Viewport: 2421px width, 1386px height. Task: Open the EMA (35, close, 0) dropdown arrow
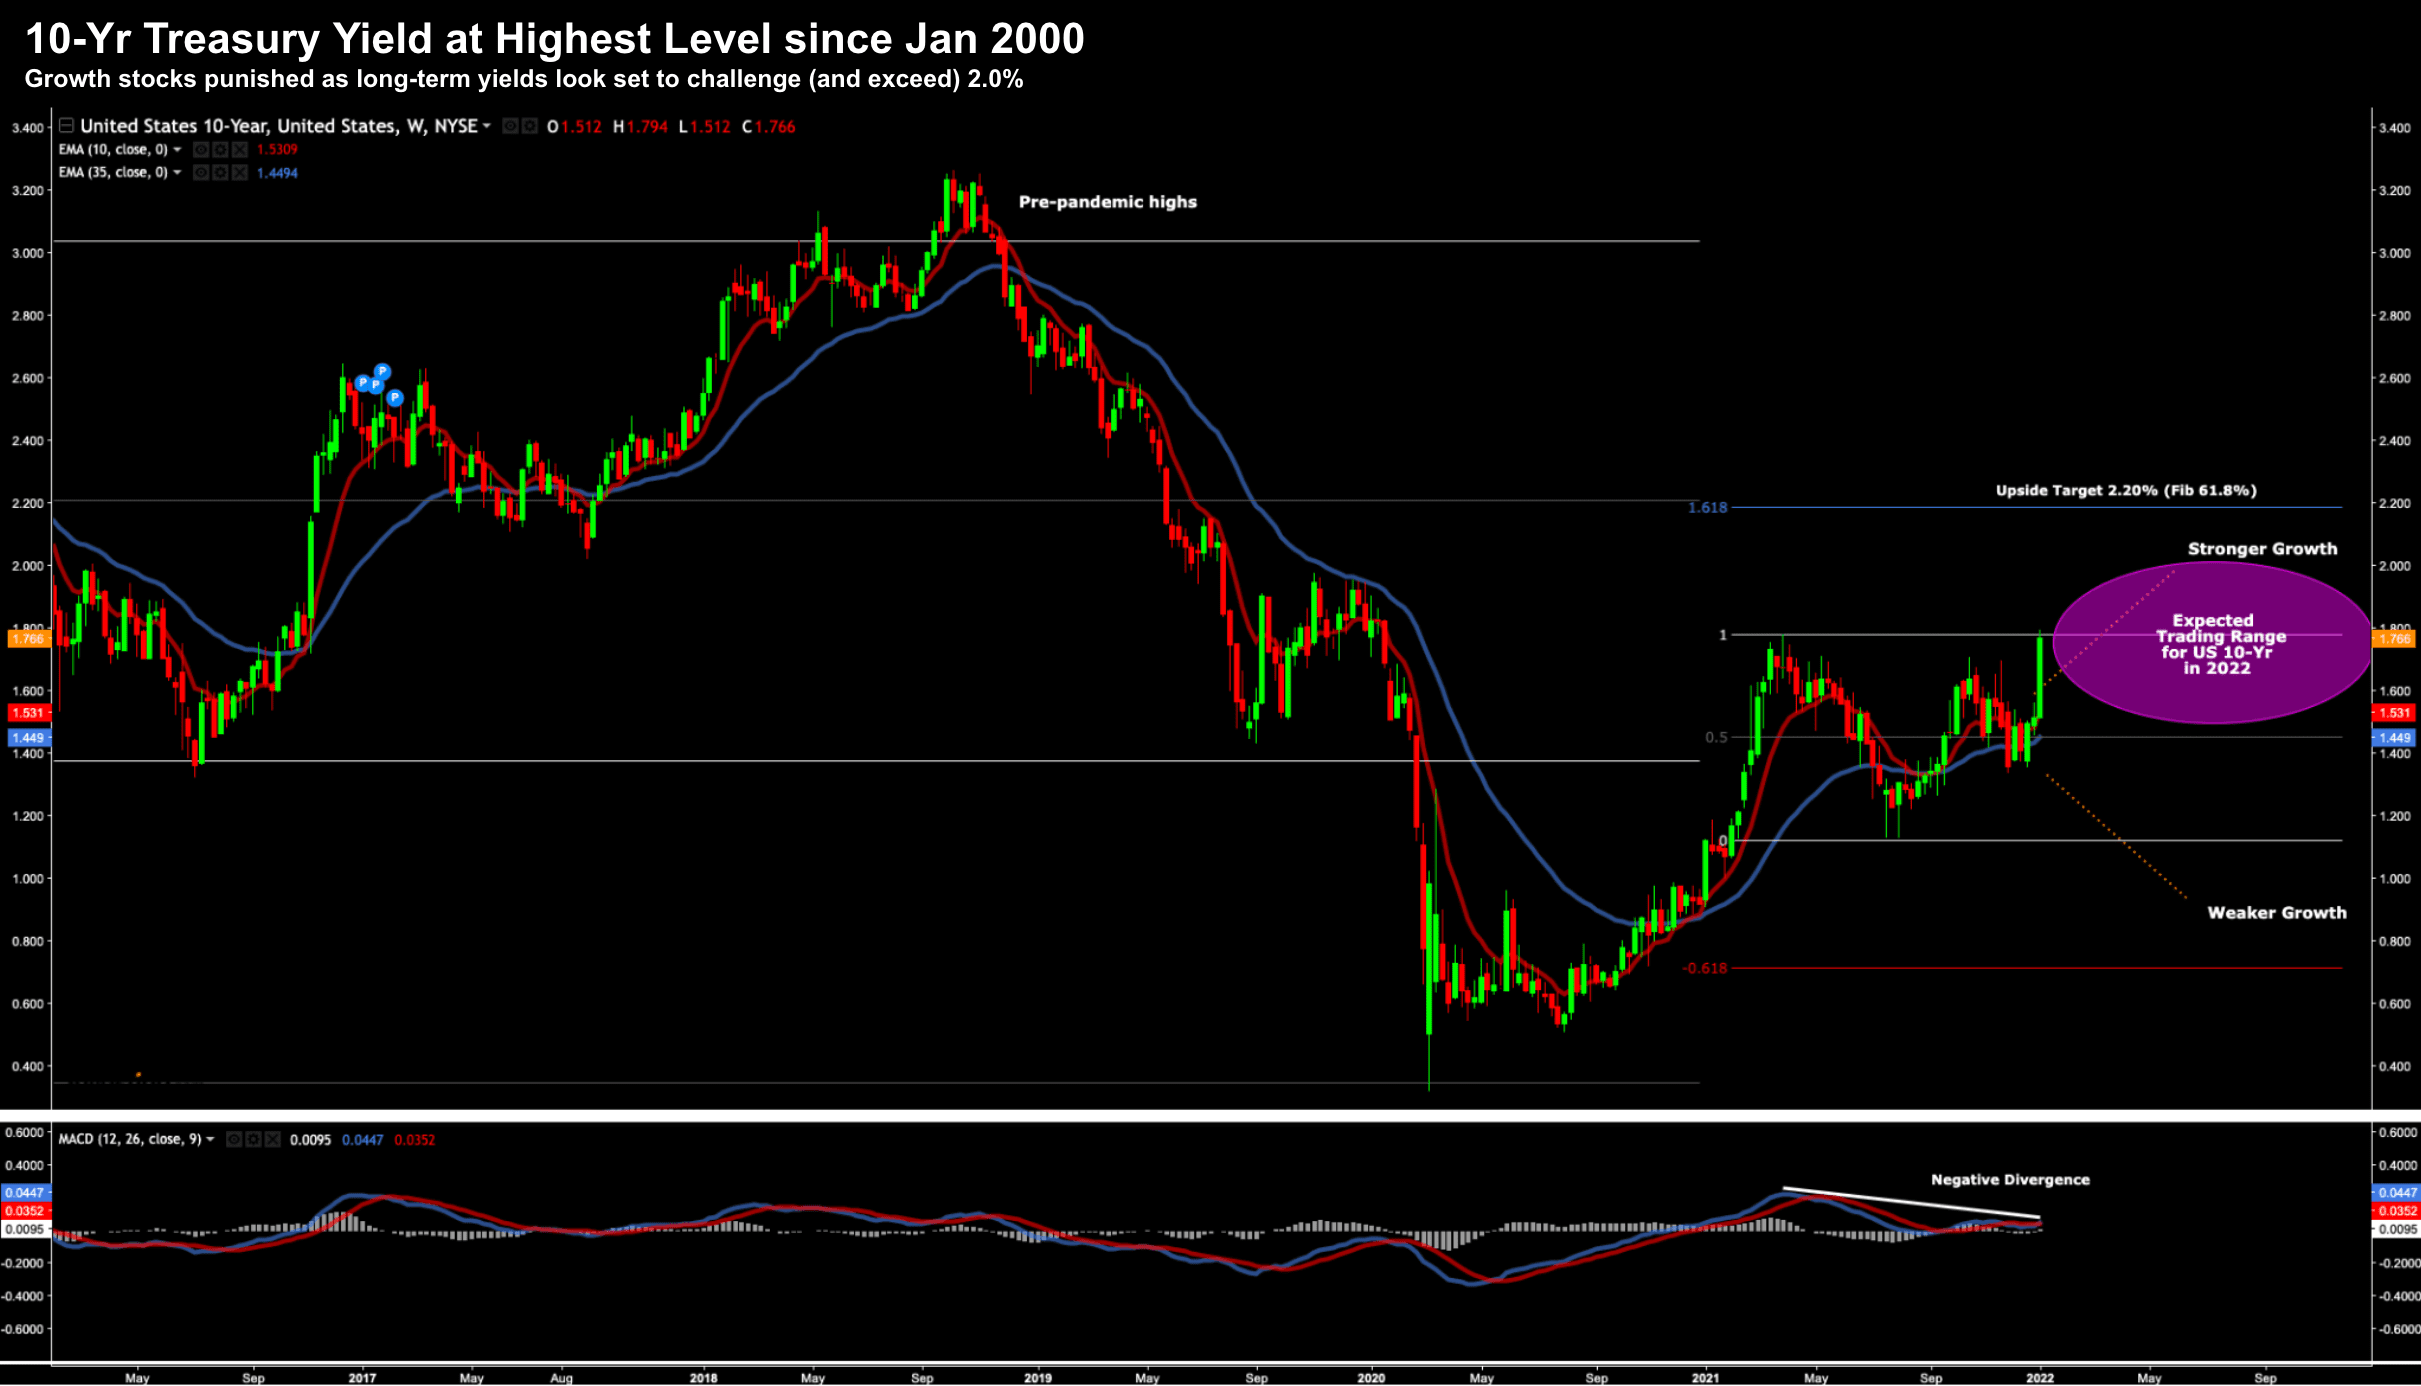pos(177,172)
